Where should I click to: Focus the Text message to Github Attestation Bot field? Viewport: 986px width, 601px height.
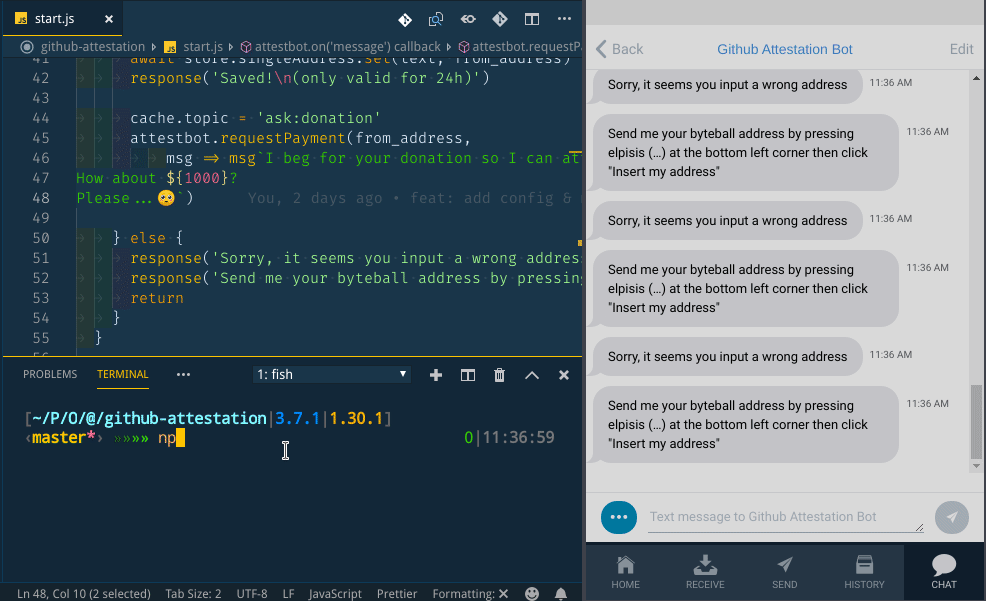coord(785,517)
